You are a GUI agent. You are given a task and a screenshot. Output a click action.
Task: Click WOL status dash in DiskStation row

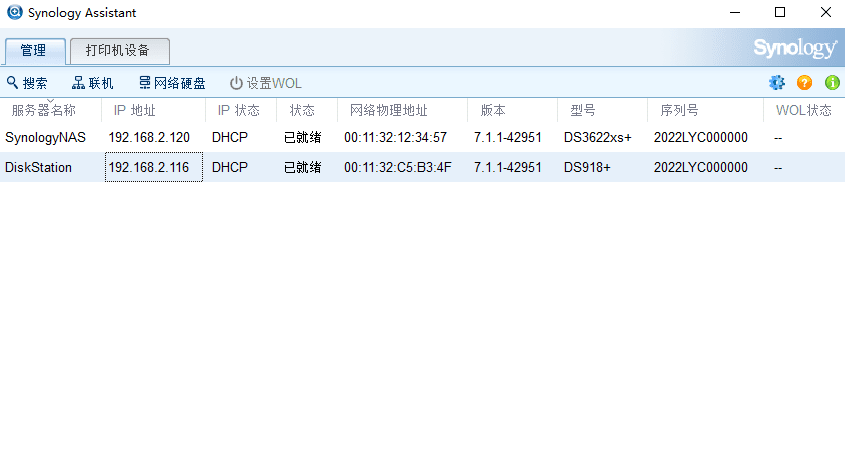(x=778, y=168)
